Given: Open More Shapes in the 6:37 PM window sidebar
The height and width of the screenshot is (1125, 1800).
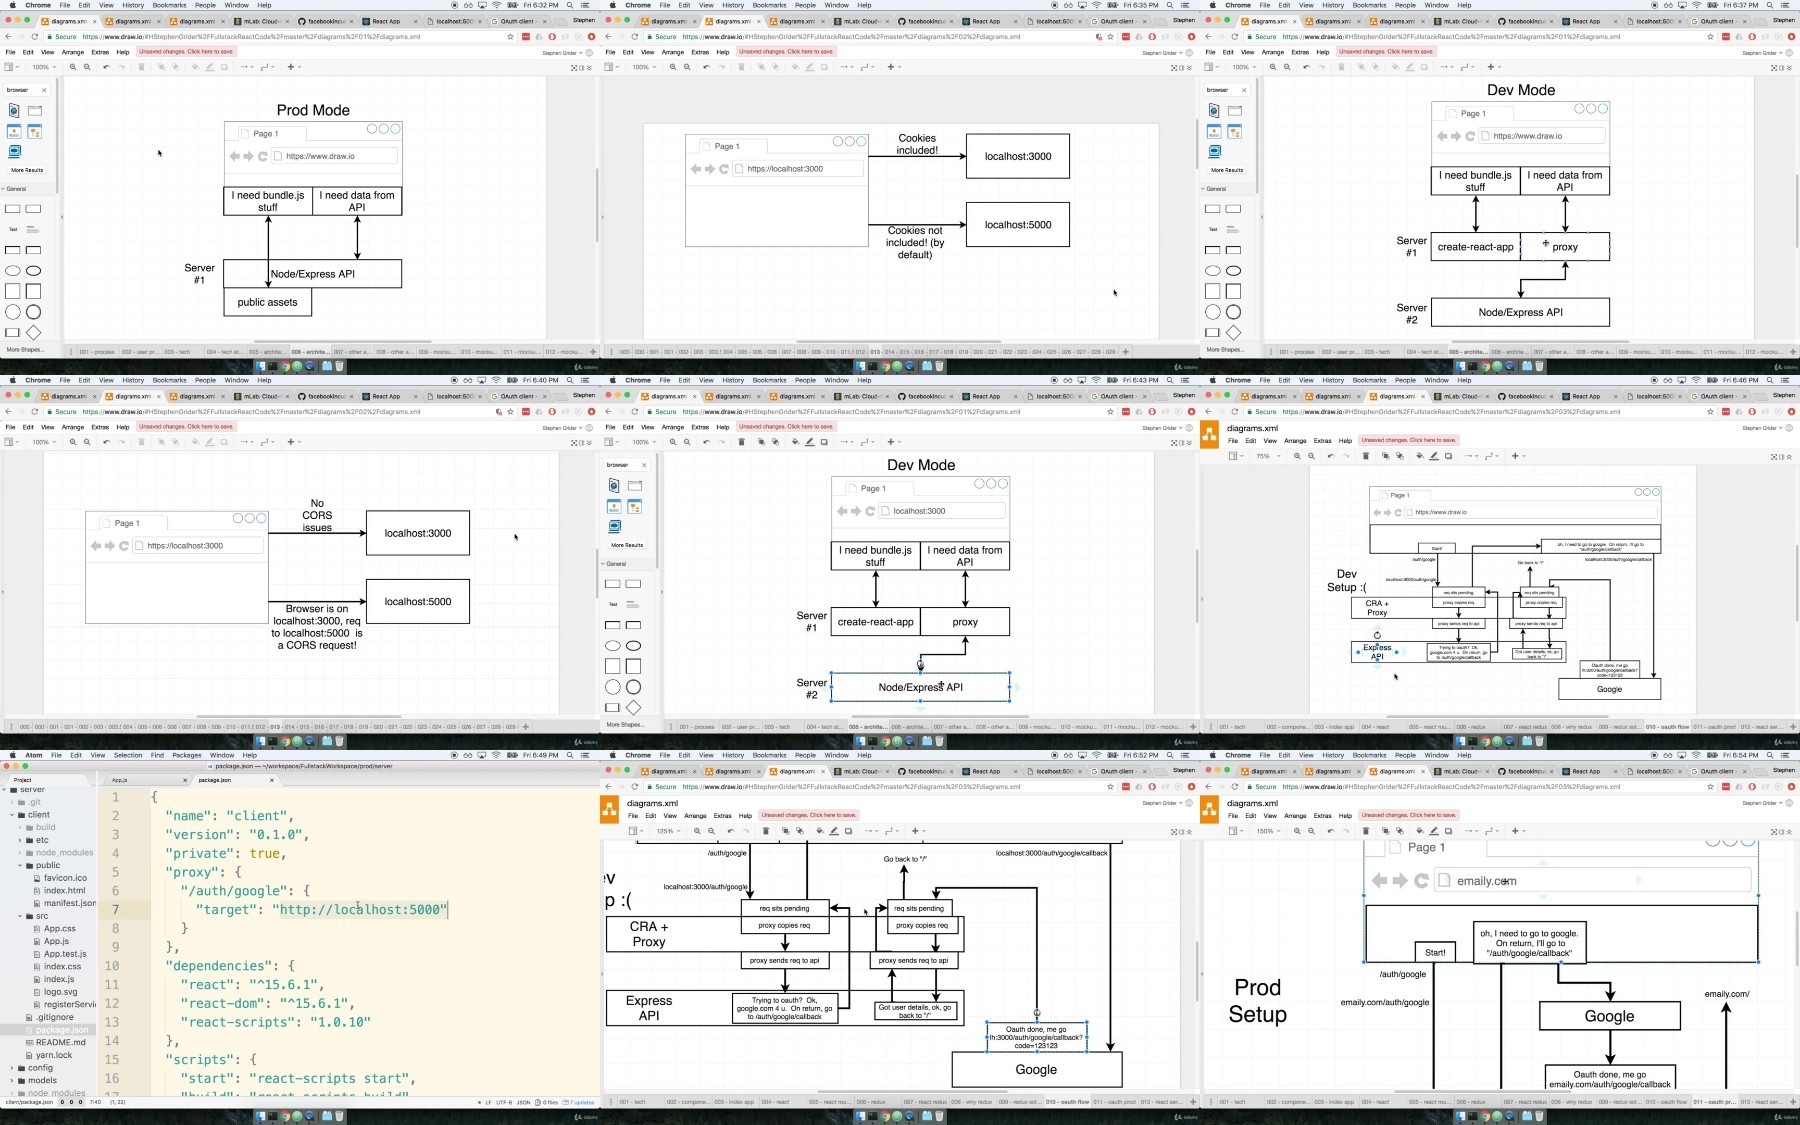Looking at the screenshot, I should pyautogui.click(x=1226, y=350).
